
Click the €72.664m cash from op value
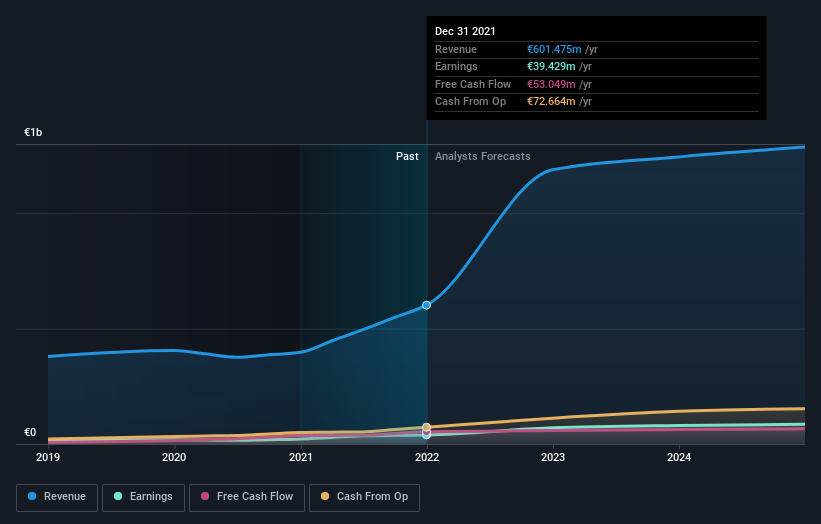point(551,102)
